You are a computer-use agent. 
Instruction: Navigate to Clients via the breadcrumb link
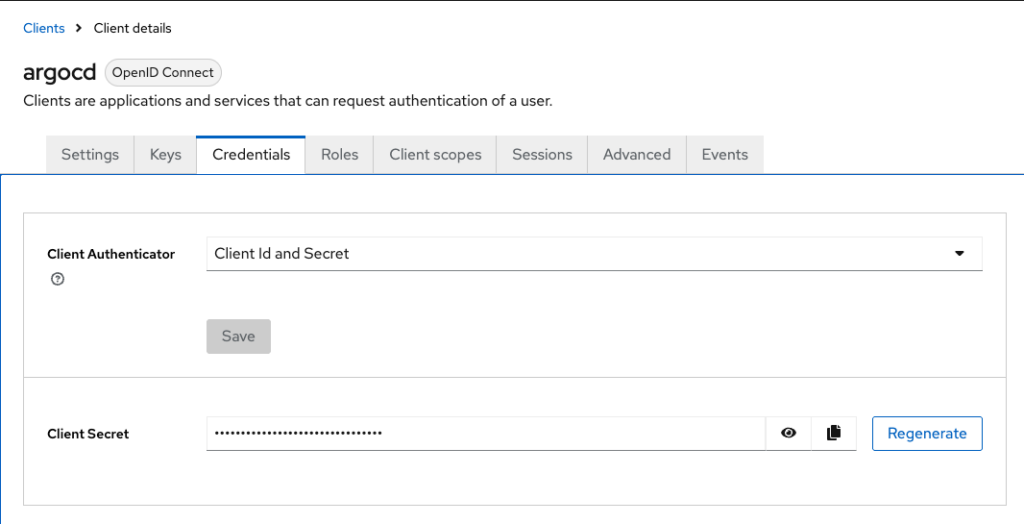pos(44,28)
